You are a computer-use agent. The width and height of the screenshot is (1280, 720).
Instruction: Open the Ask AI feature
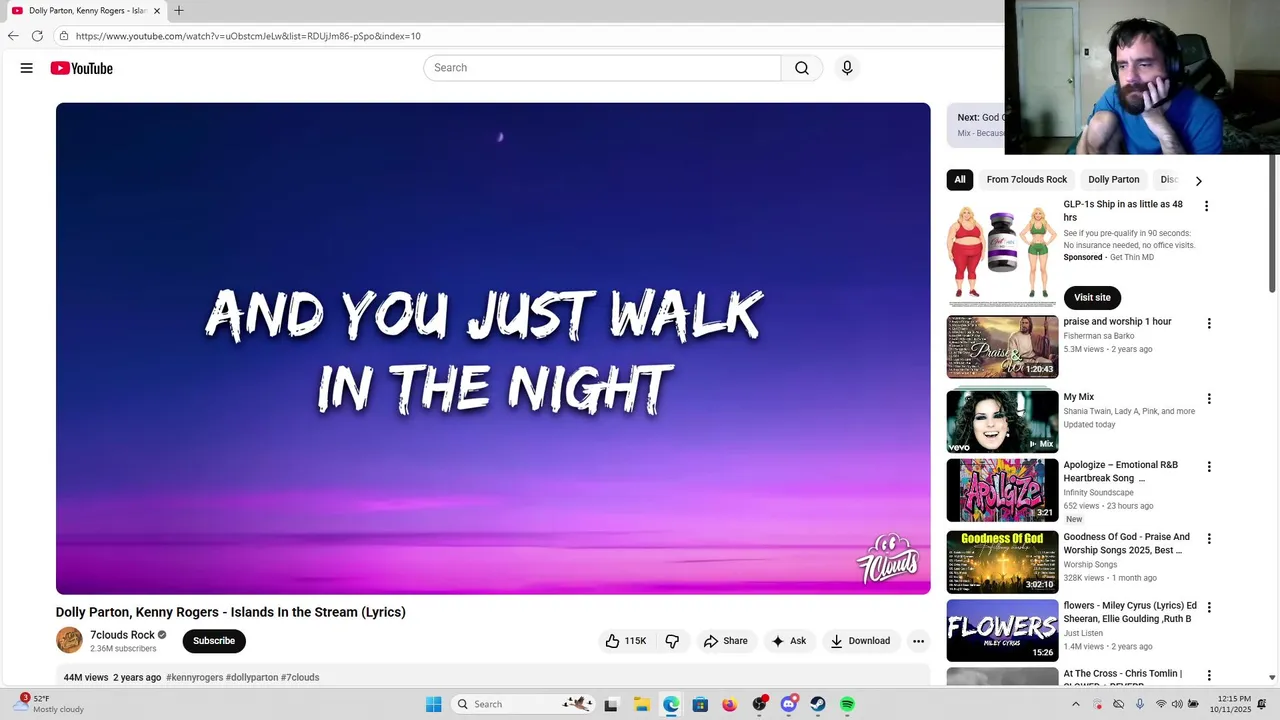[789, 641]
